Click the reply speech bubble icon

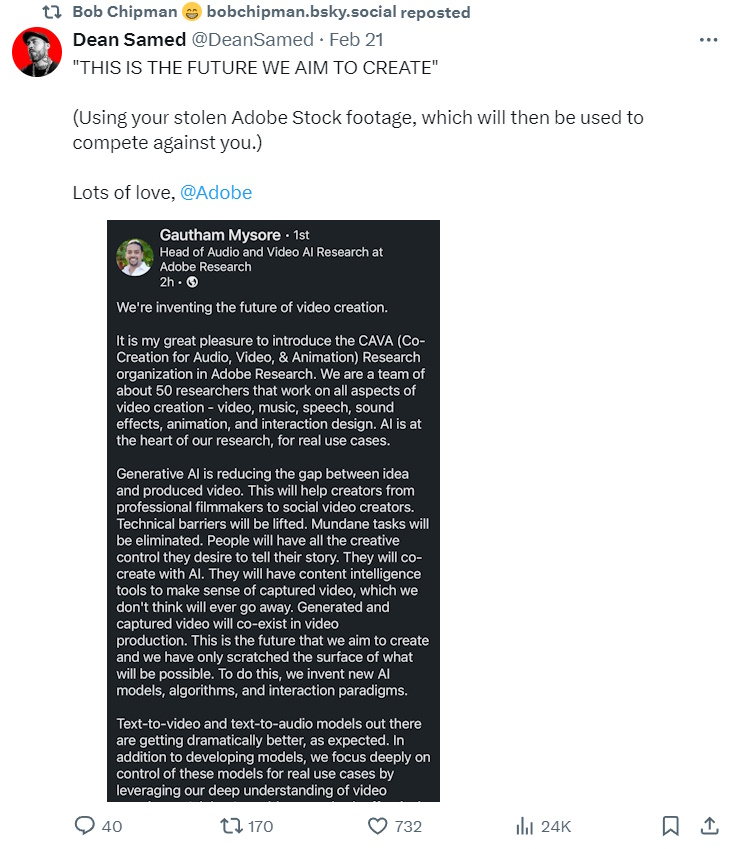(86, 826)
